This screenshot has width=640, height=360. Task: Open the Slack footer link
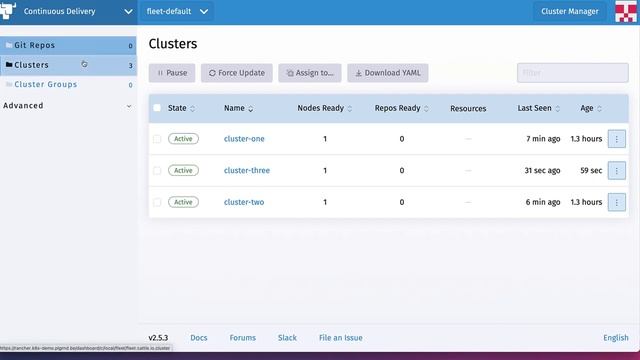(x=287, y=338)
